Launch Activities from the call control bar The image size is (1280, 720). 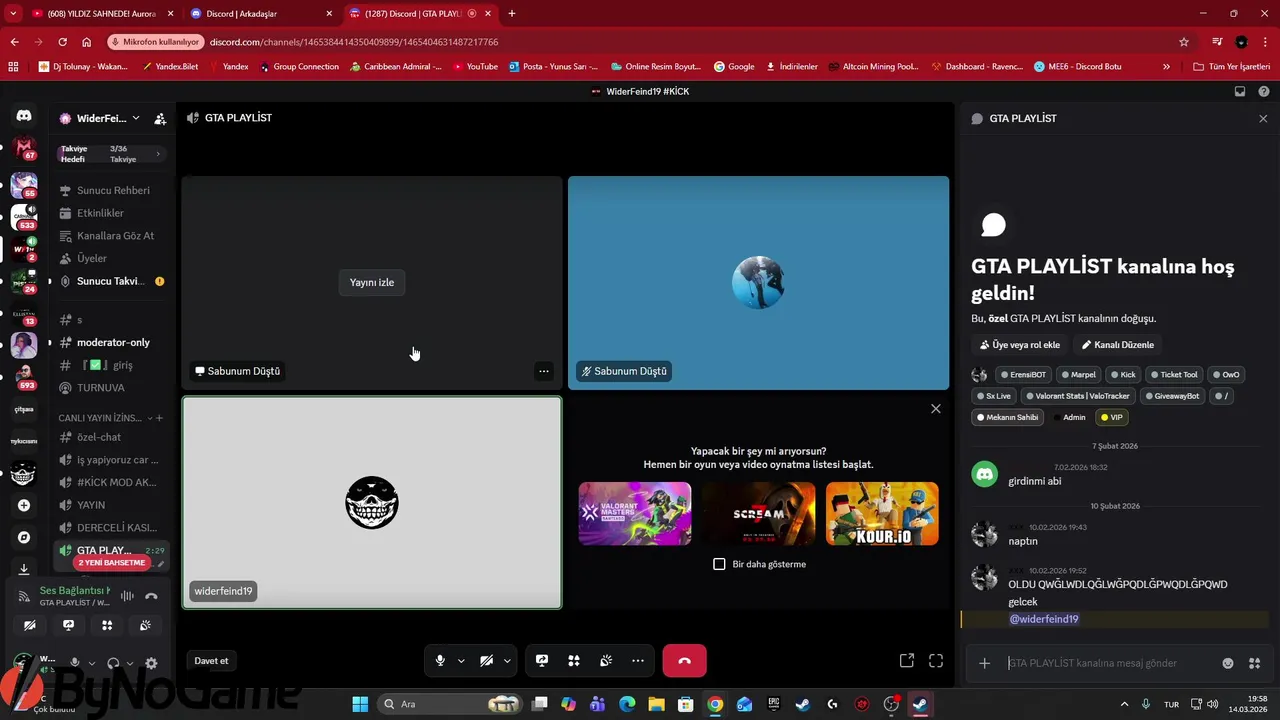point(574,661)
